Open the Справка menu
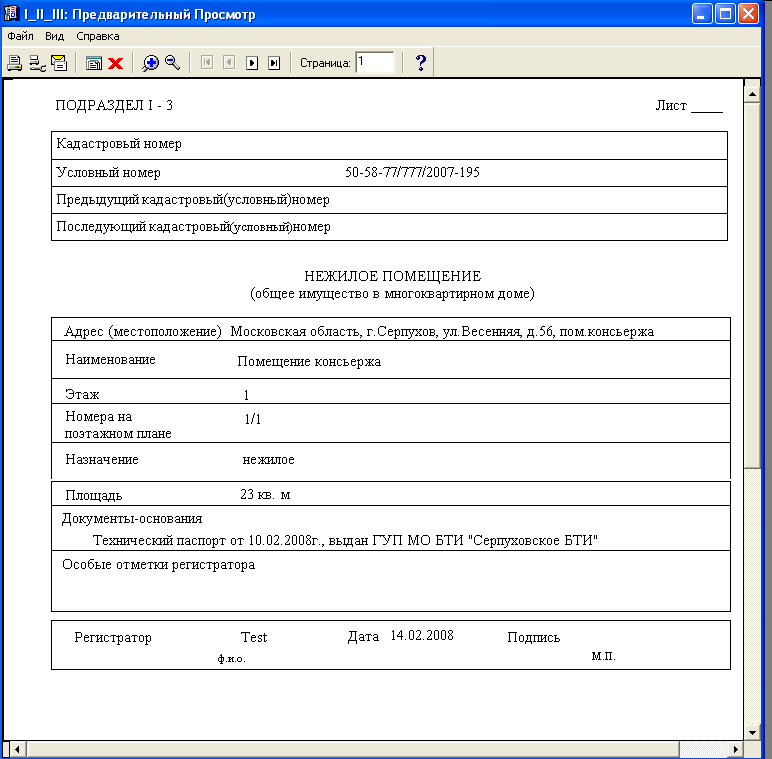Viewport: 772px width, 759px height. click(x=97, y=36)
